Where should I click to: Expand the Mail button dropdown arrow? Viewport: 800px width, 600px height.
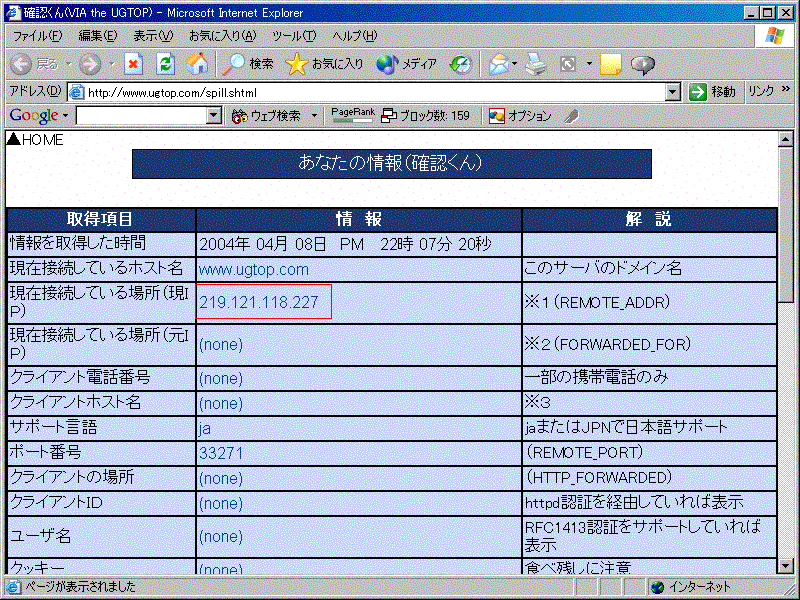(515, 64)
